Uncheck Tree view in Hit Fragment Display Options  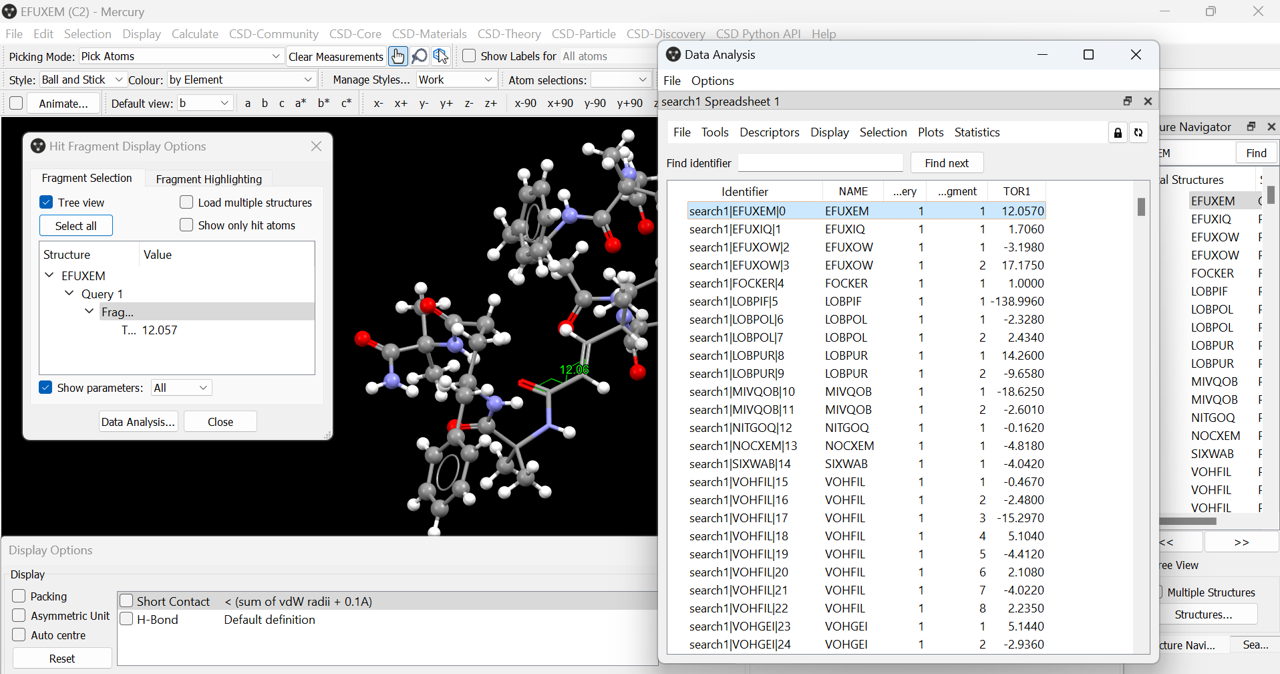[45, 201]
